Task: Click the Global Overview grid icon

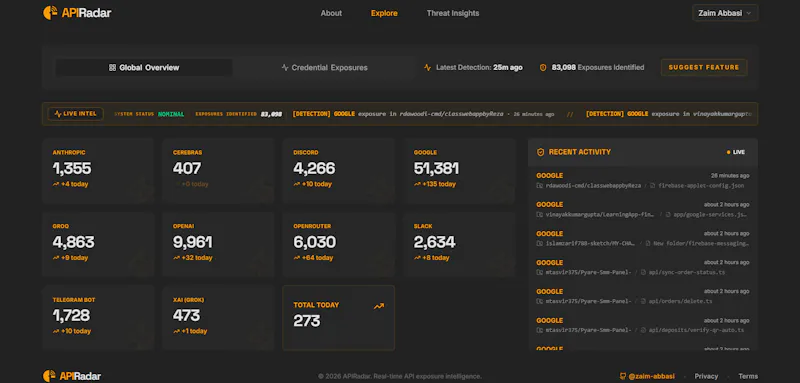Action: click(x=112, y=67)
